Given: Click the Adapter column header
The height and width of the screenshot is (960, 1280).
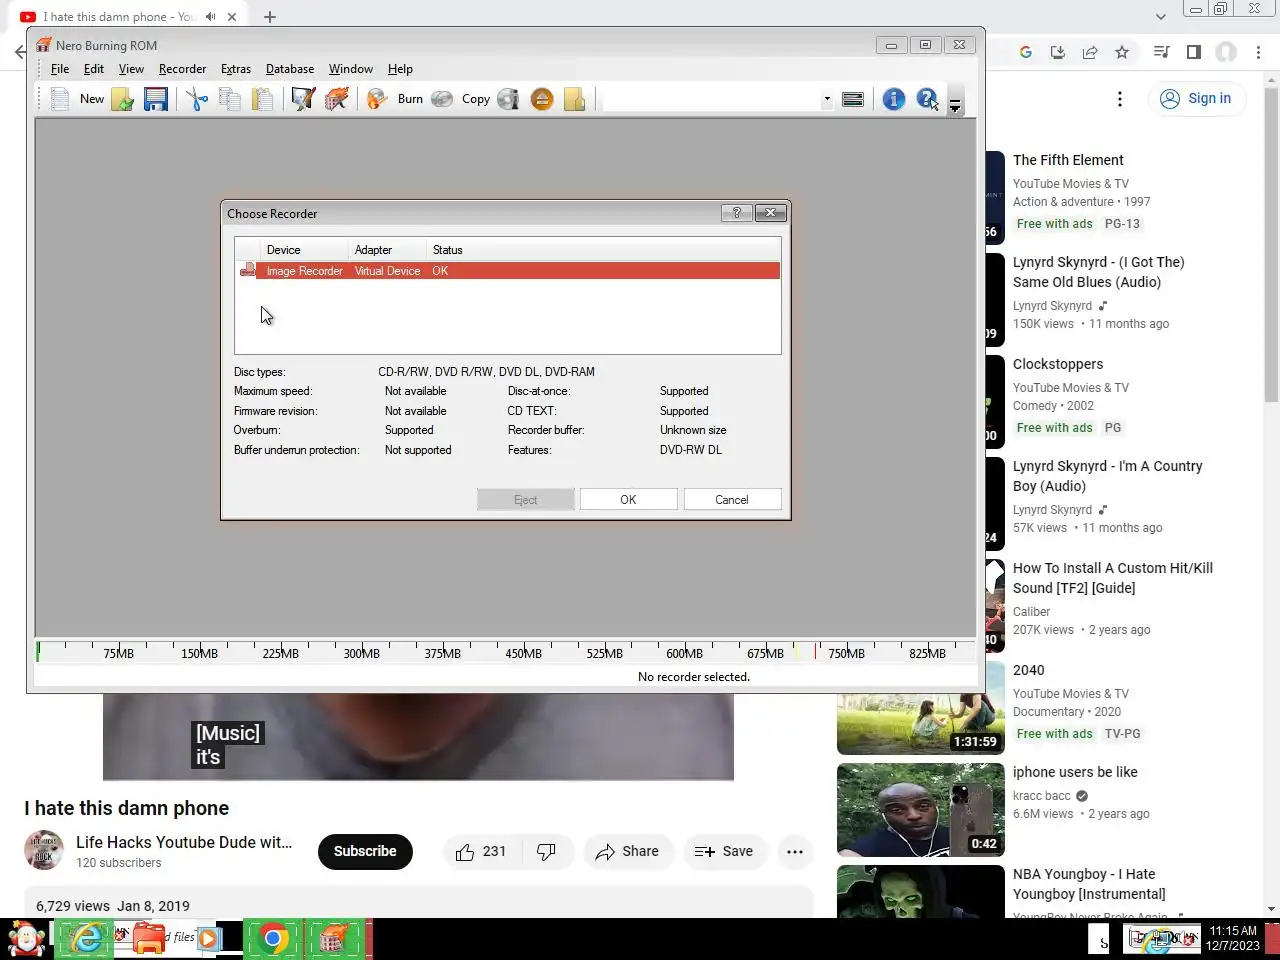Looking at the screenshot, I should 387,250.
